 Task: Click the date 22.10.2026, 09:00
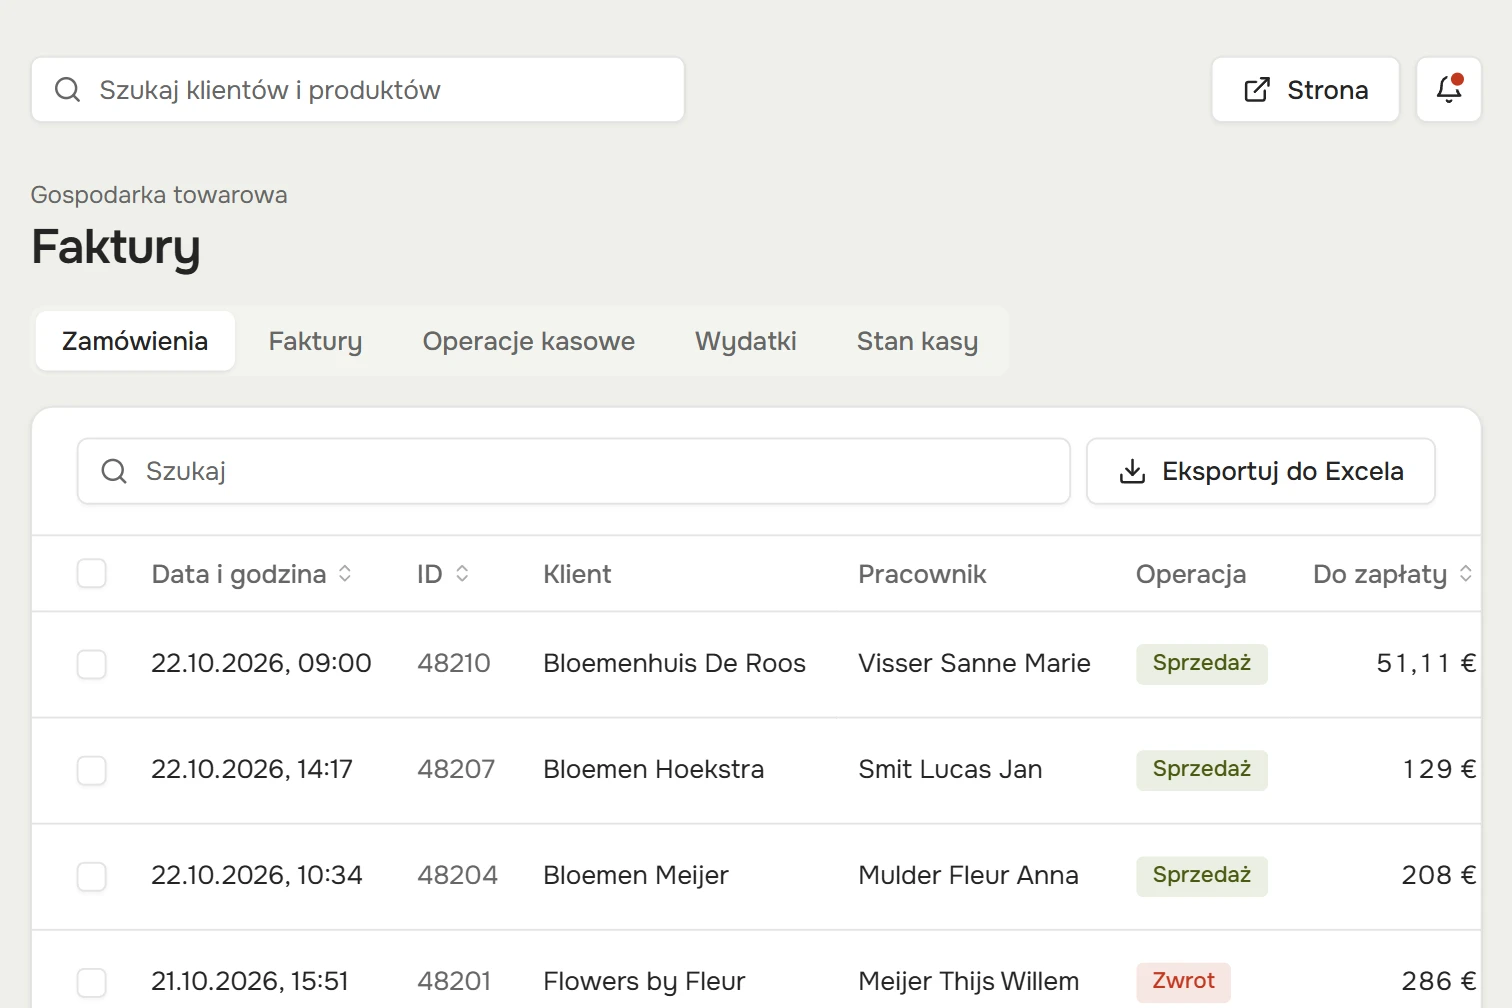261,663
